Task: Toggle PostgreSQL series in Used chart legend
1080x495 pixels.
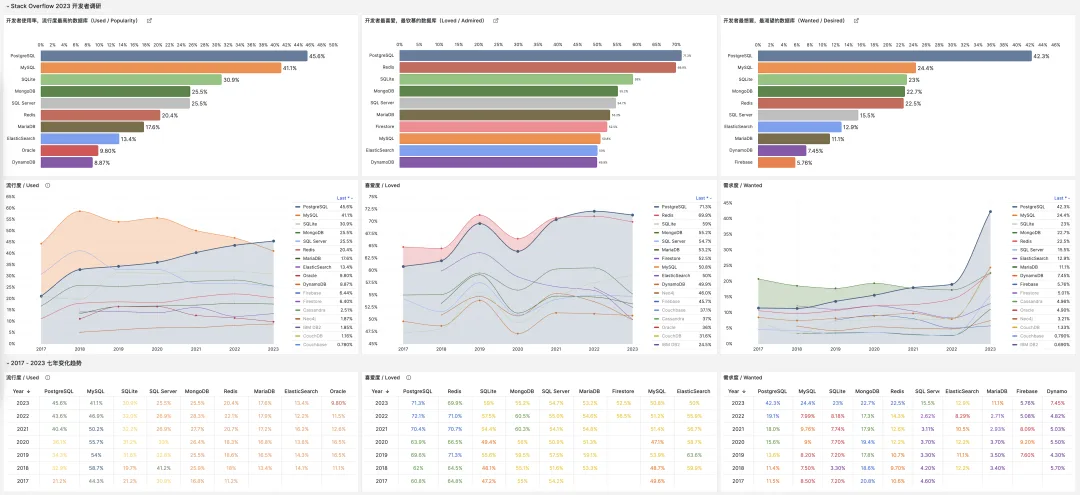Action: (x=317, y=207)
